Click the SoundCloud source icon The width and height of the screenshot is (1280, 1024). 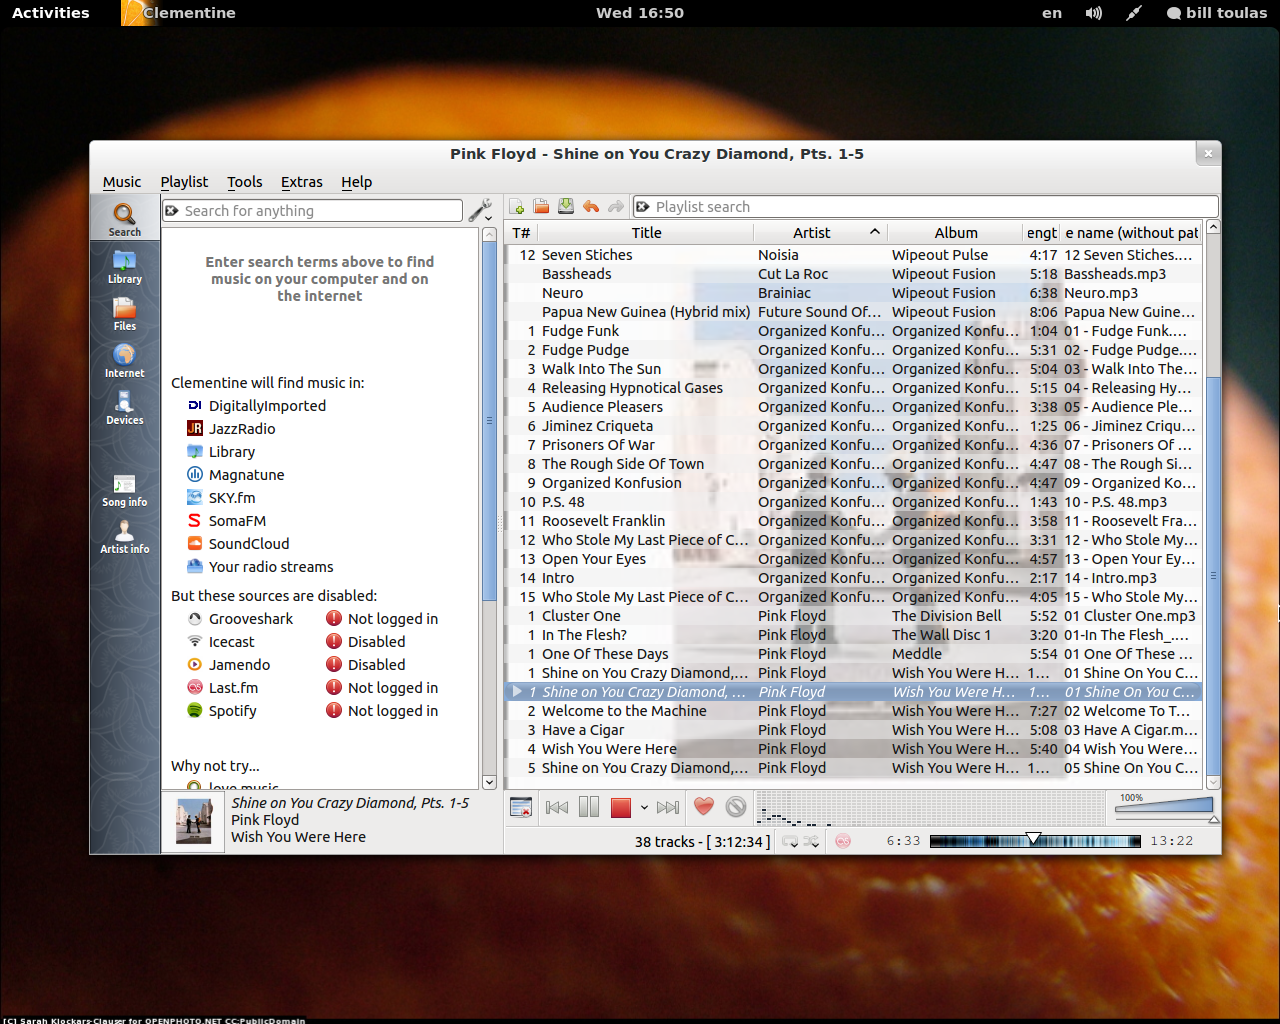click(x=195, y=544)
